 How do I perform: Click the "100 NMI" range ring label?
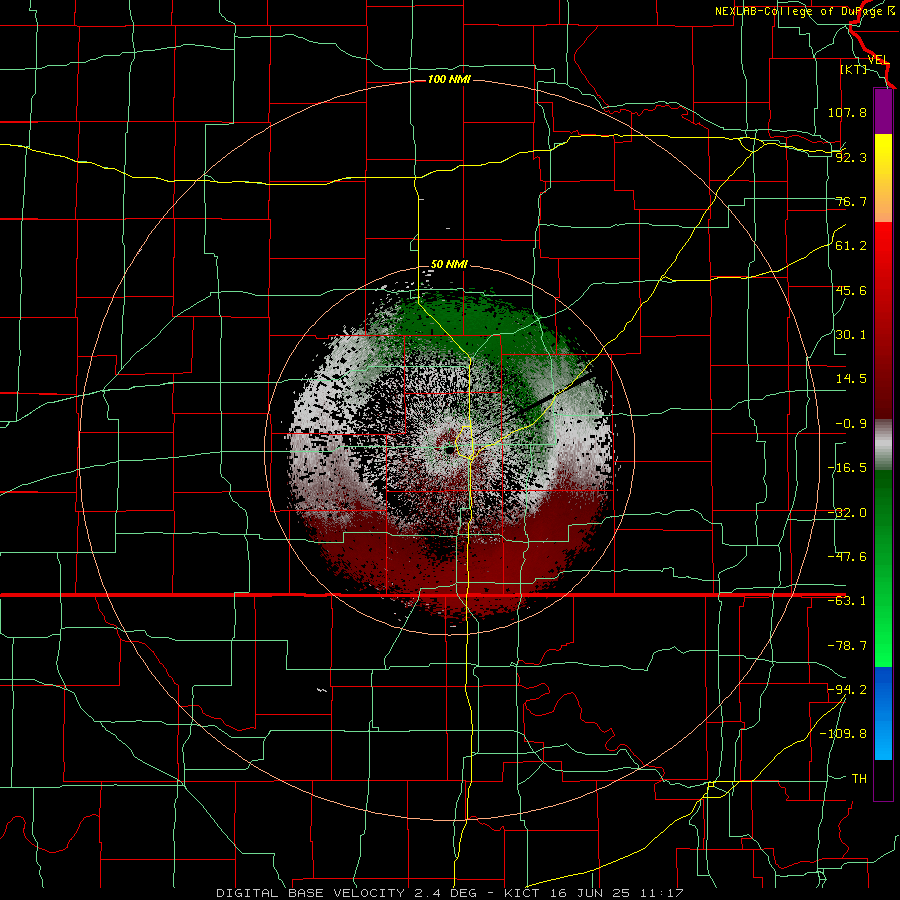(449, 79)
